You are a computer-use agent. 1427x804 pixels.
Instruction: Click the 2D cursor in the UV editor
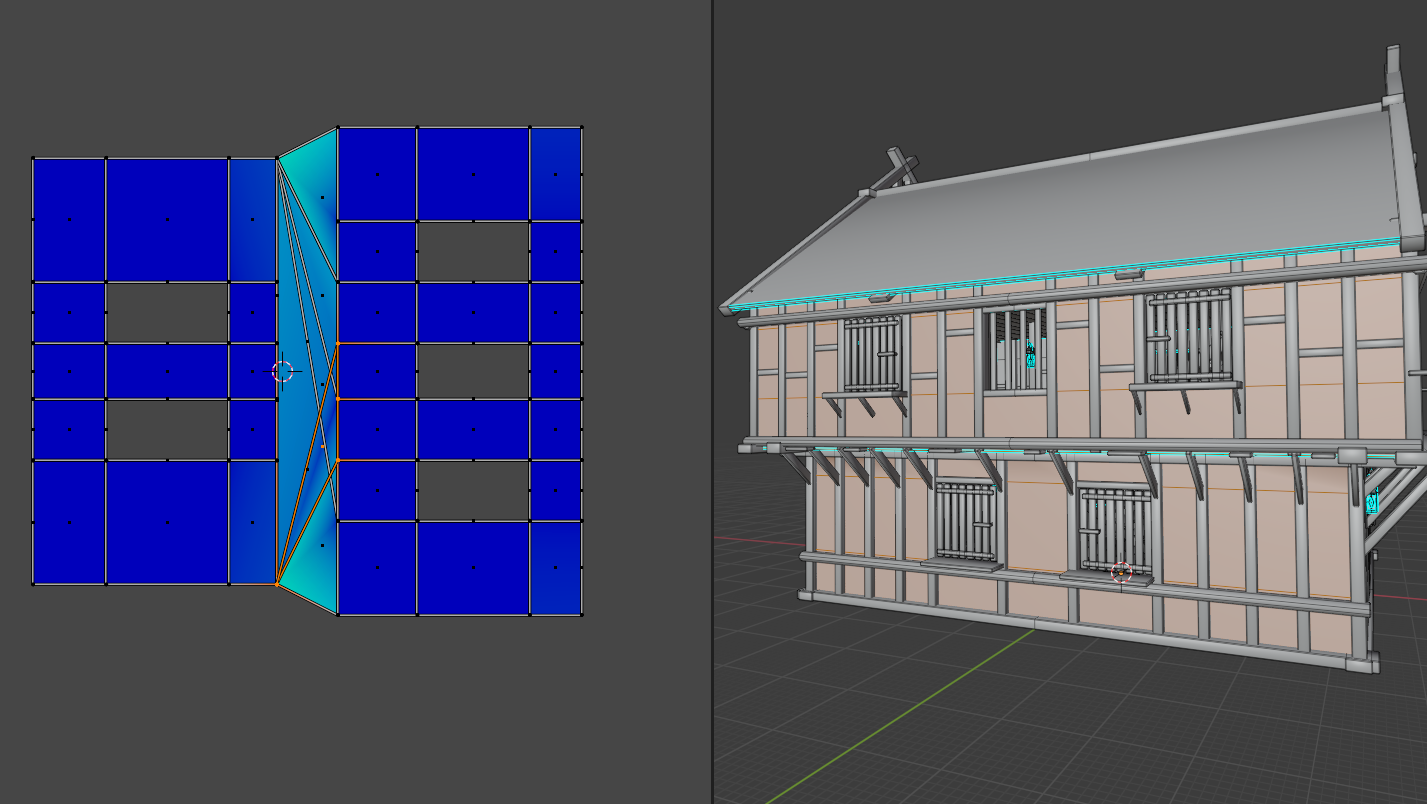[x=283, y=372]
